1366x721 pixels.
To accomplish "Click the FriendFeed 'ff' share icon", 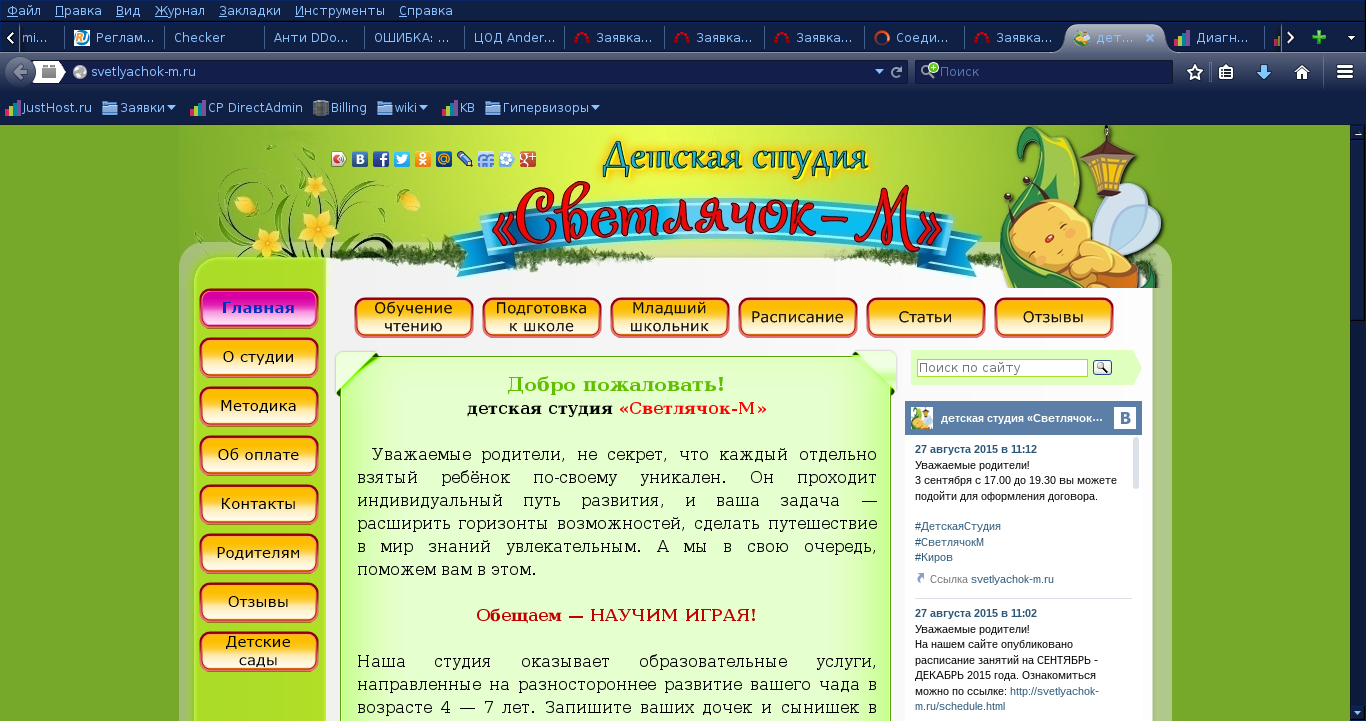I will [485, 159].
